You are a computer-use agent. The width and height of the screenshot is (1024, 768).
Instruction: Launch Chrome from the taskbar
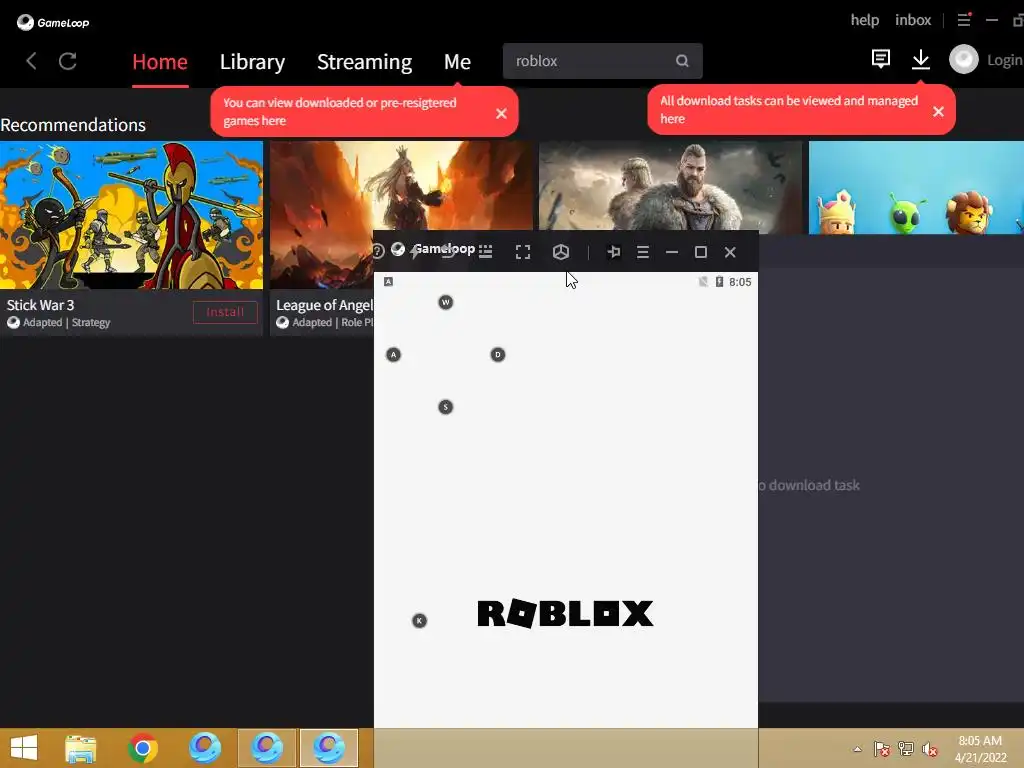pyautogui.click(x=143, y=748)
